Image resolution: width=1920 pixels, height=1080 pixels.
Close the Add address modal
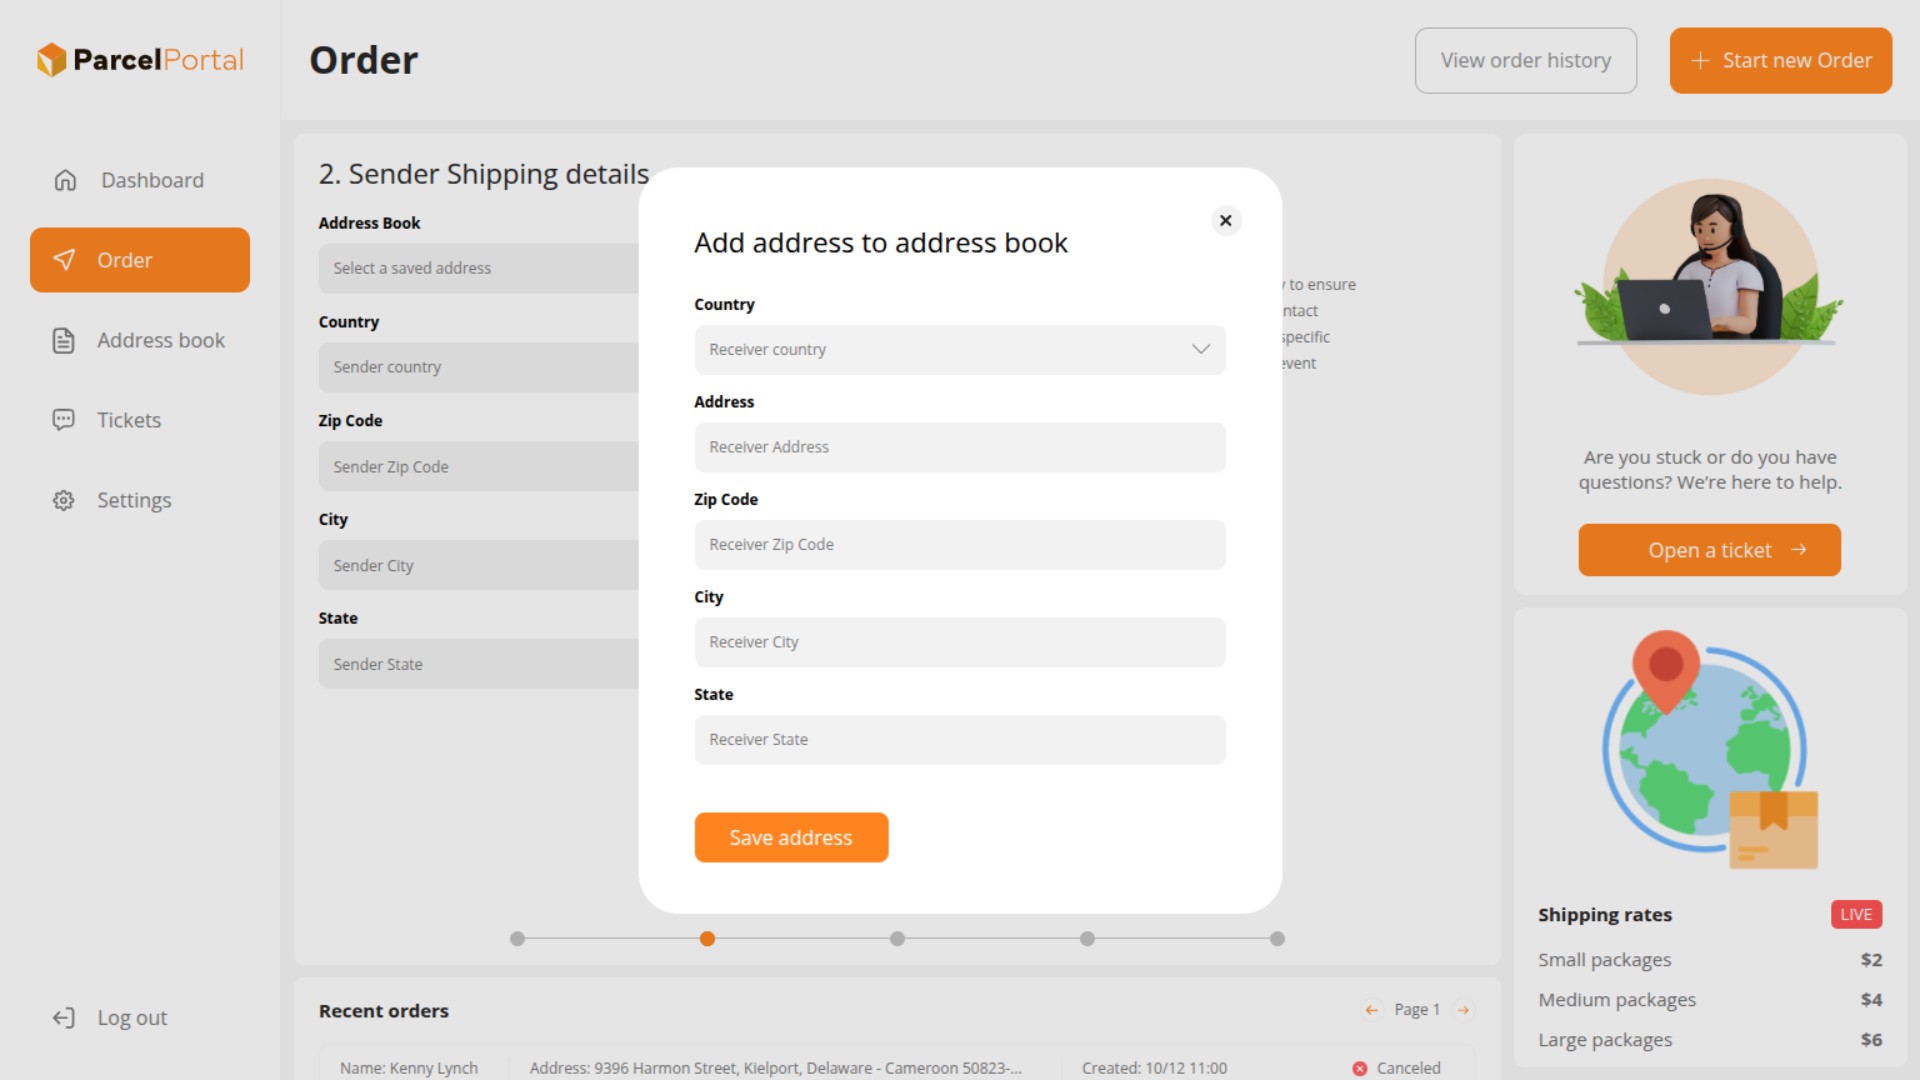tap(1226, 220)
